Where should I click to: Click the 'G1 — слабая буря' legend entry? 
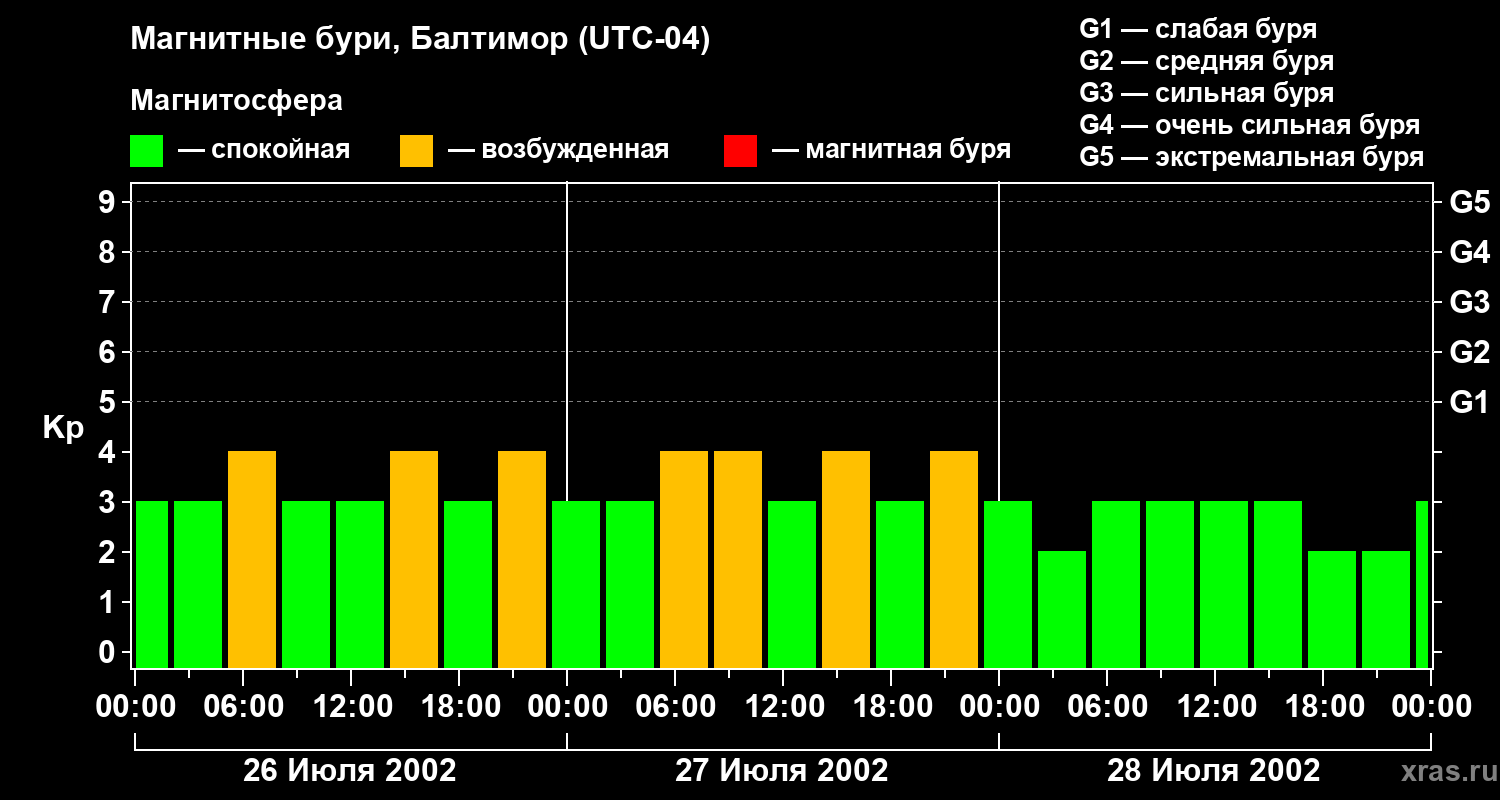tap(1198, 29)
